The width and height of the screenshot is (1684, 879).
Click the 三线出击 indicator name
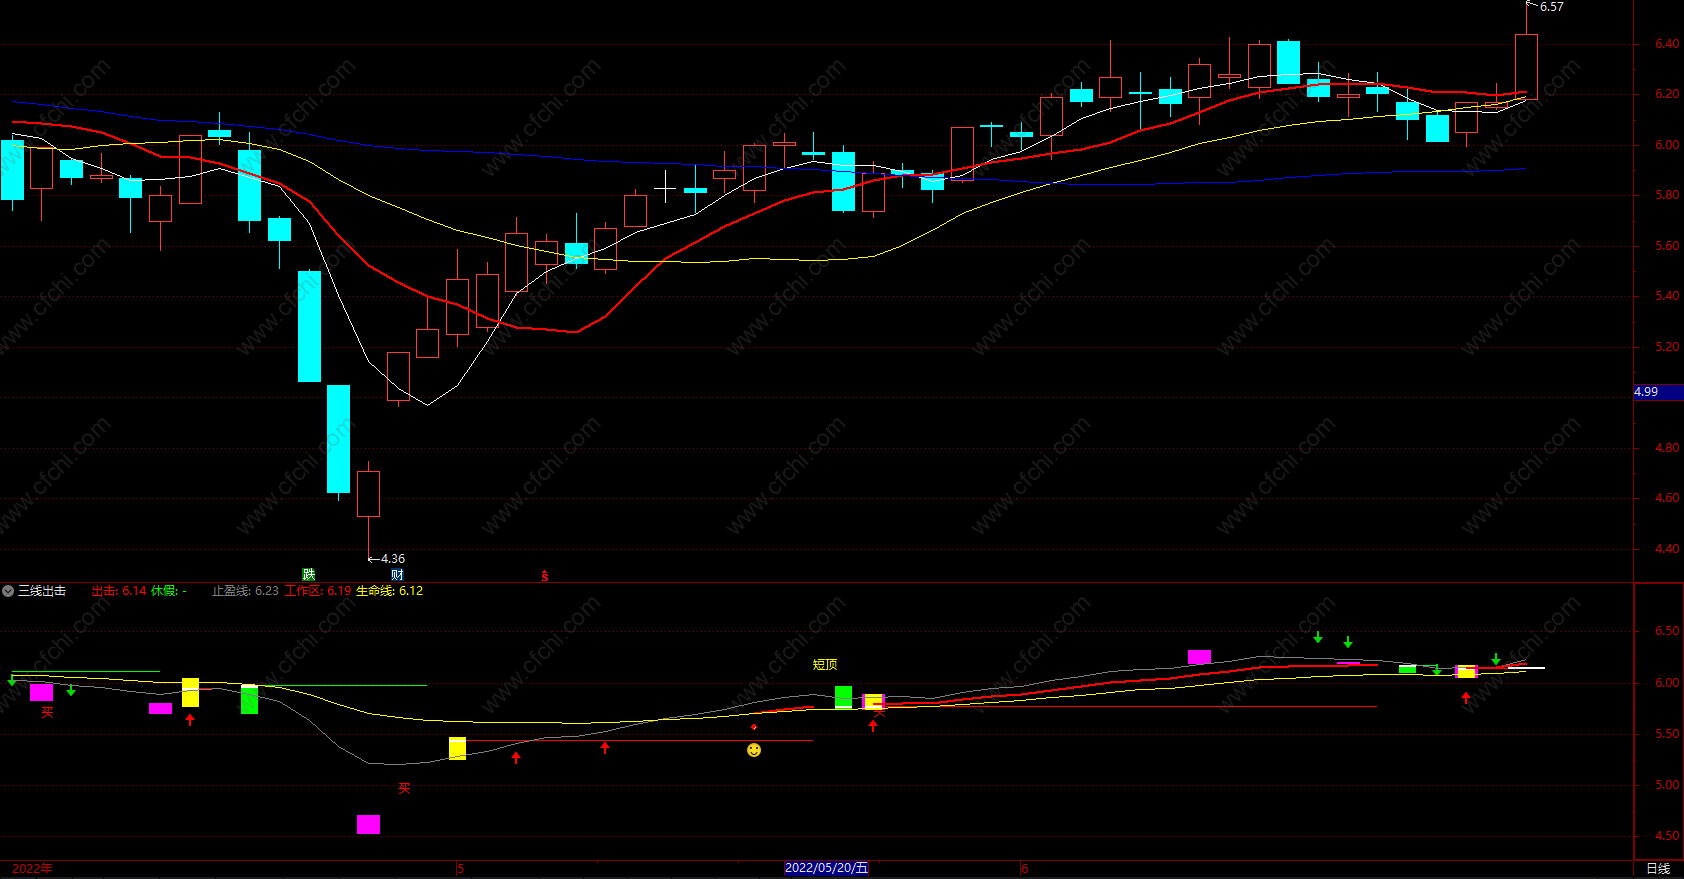coord(42,591)
